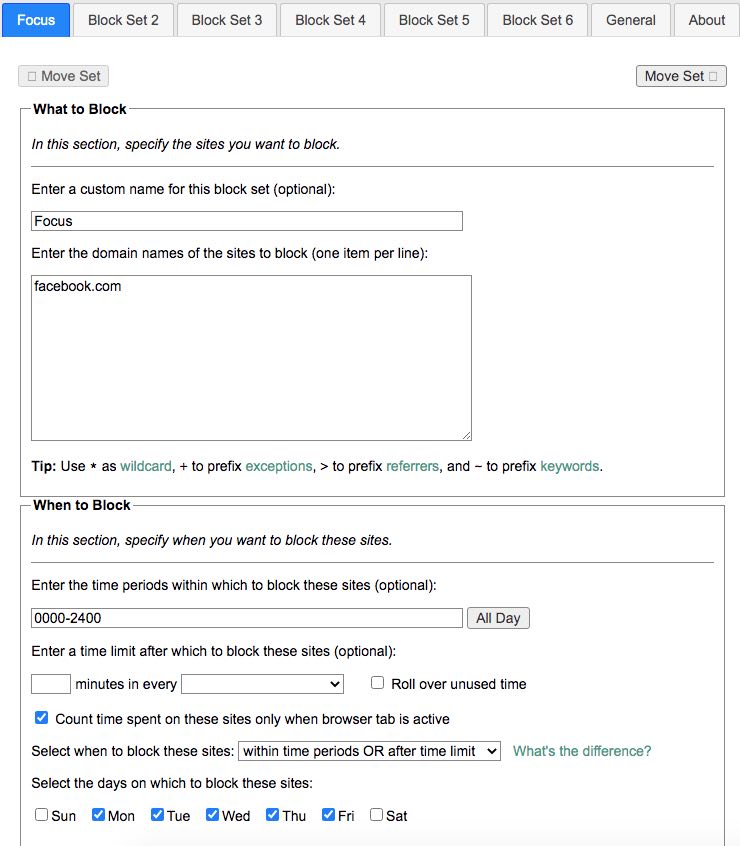Screen dimensions: 740x846
Task: Enable Roll over unused time checkbox
Action: click(x=378, y=683)
